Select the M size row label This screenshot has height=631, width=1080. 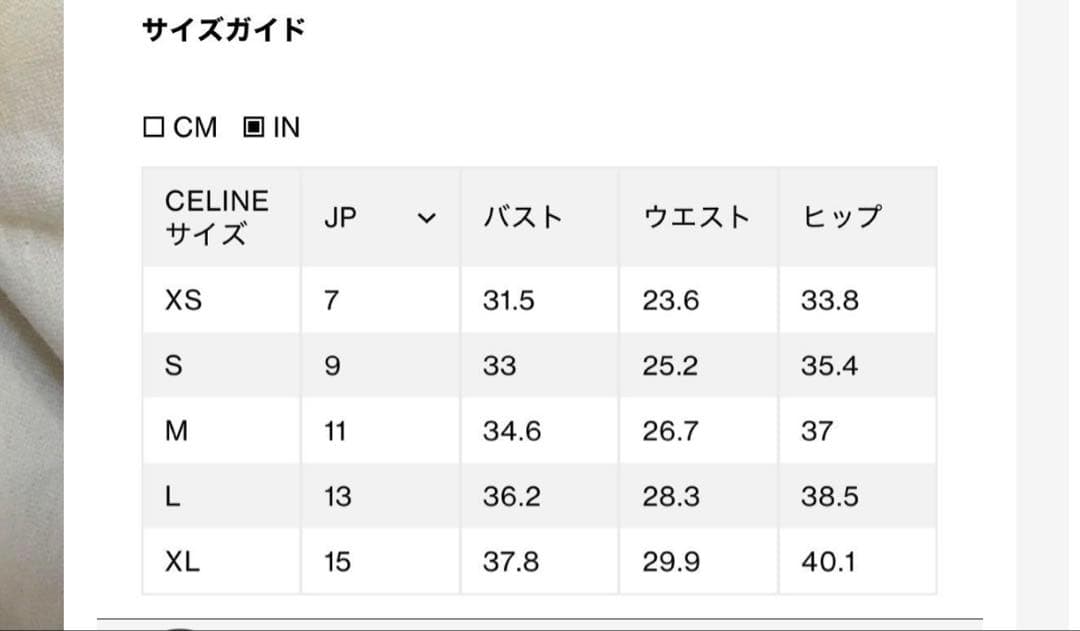[x=176, y=431]
